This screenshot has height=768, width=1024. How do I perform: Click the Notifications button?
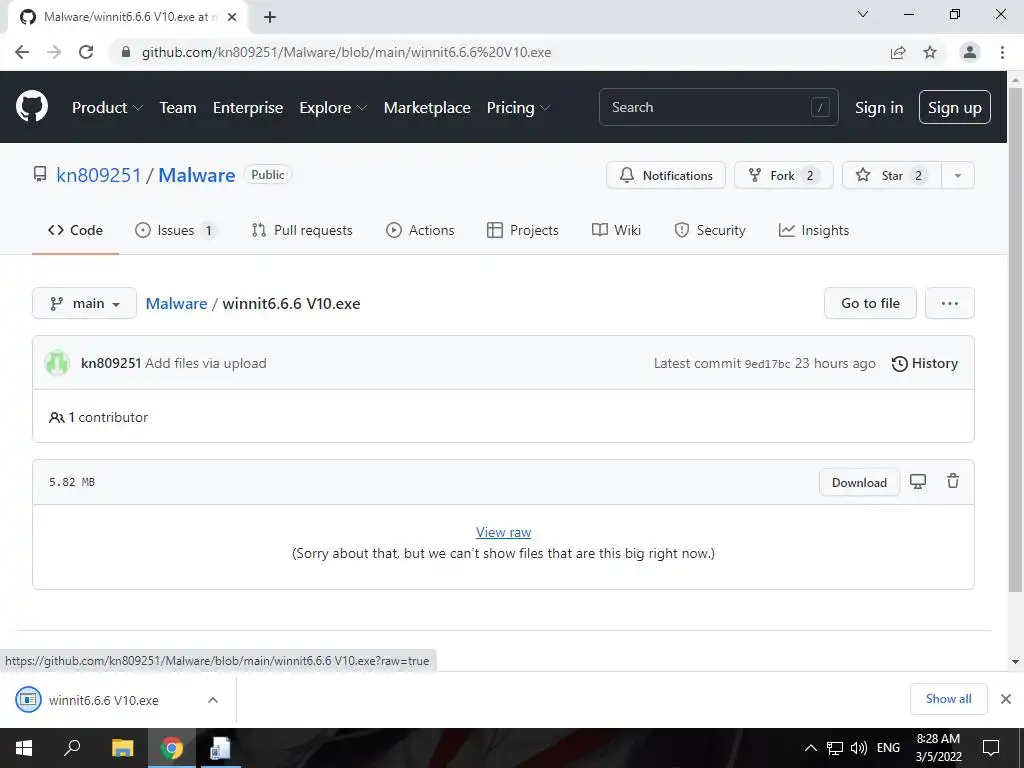[665, 175]
